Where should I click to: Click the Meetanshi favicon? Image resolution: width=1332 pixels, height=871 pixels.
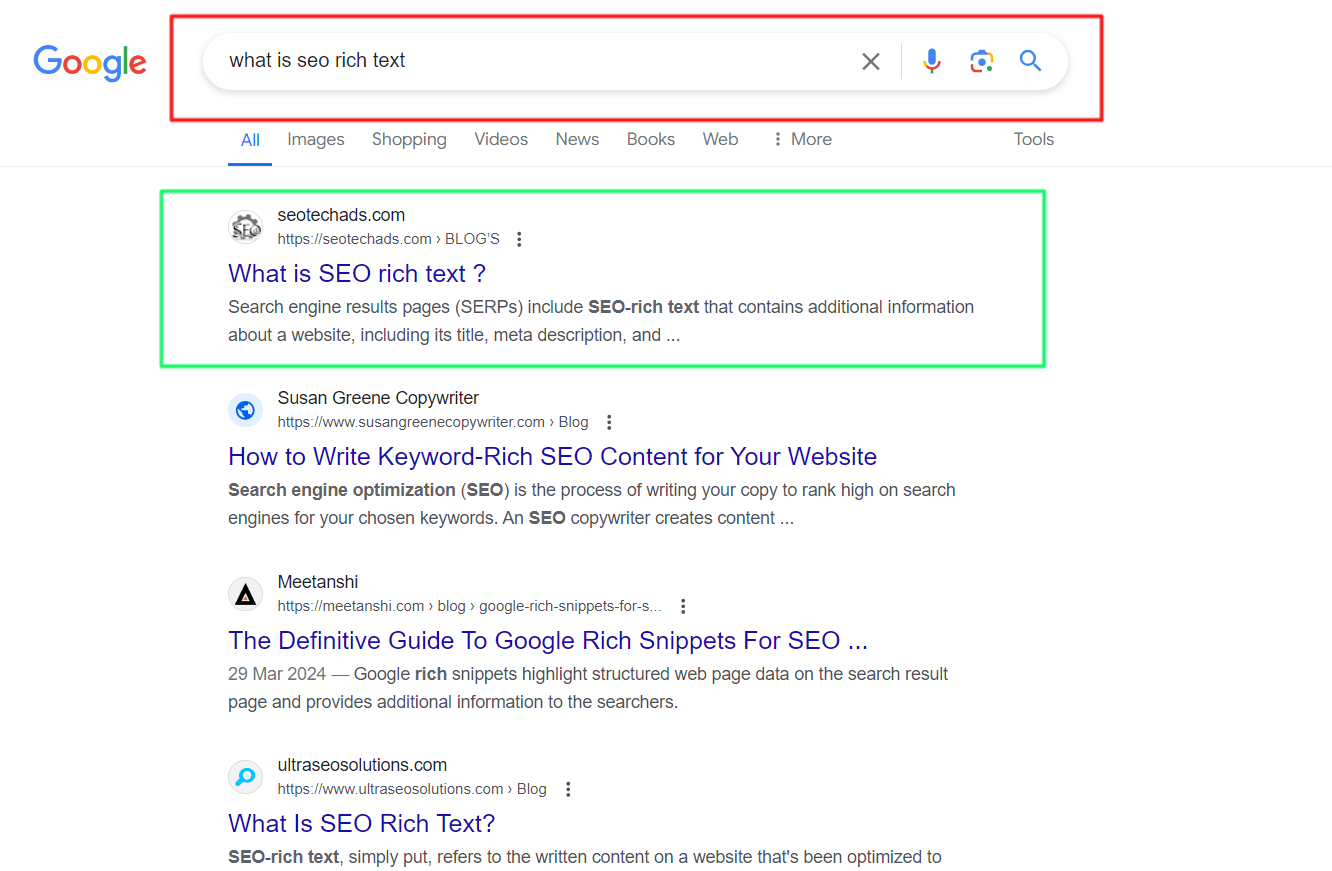click(245, 594)
